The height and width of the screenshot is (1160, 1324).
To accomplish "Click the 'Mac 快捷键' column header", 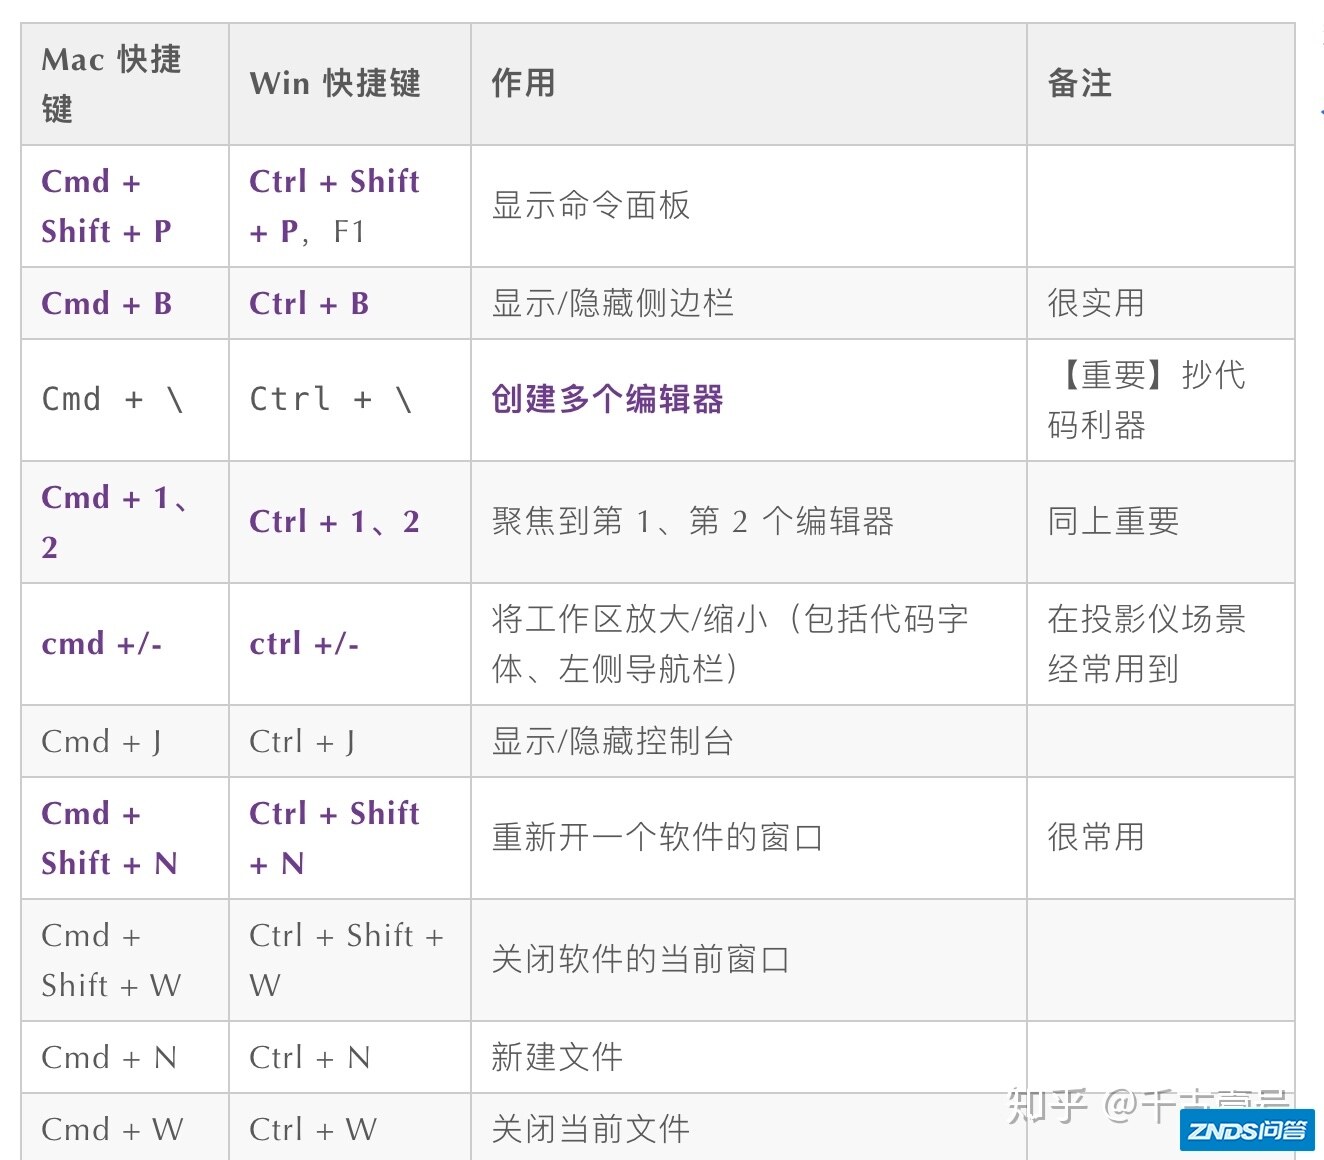I will coord(125,84).
